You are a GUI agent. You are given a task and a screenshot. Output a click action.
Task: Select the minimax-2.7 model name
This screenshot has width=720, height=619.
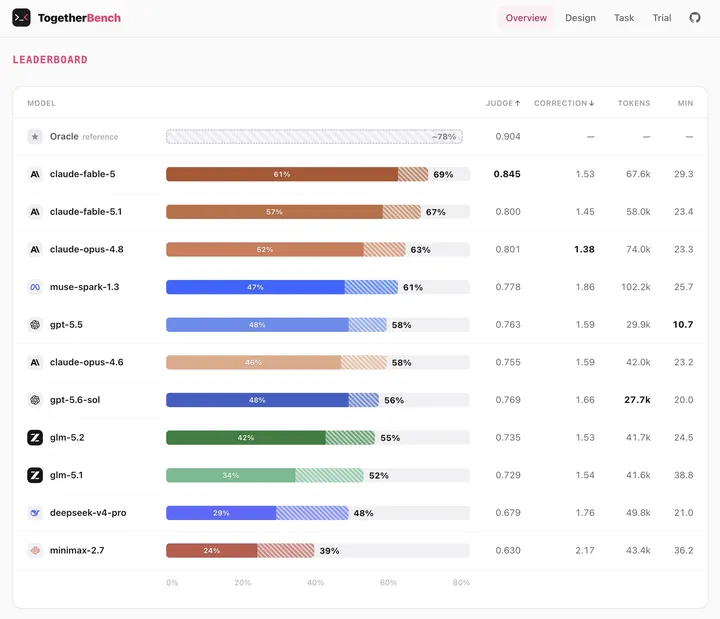coord(77,551)
